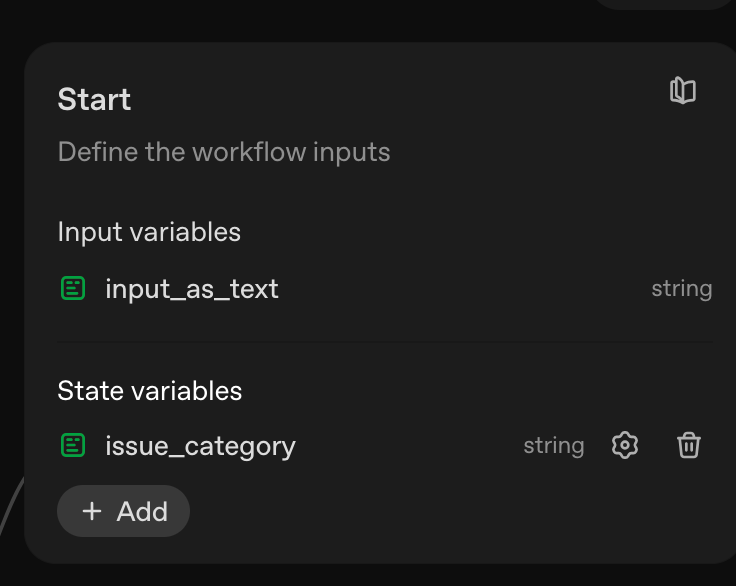Open the documentation book icon in Start panel

pyautogui.click(x=683, y=91)
